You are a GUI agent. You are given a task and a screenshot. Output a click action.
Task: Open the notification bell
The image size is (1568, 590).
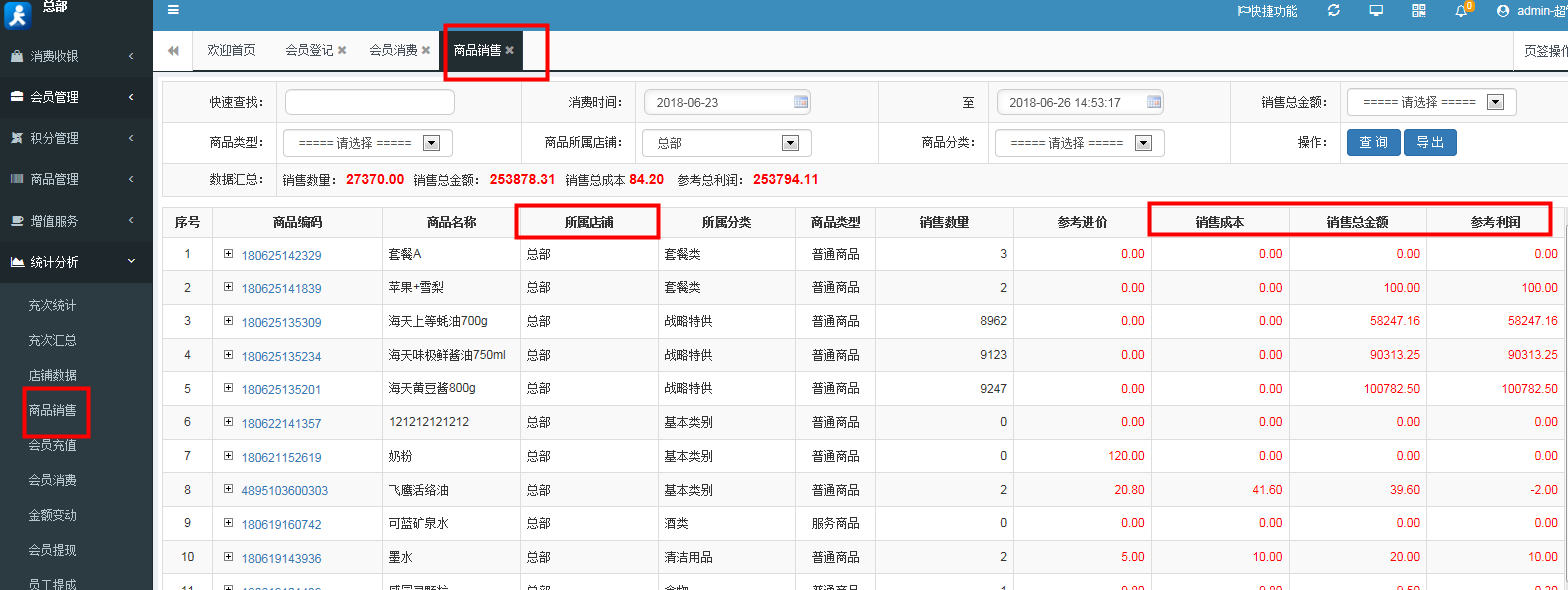[x=1461, y=11]
